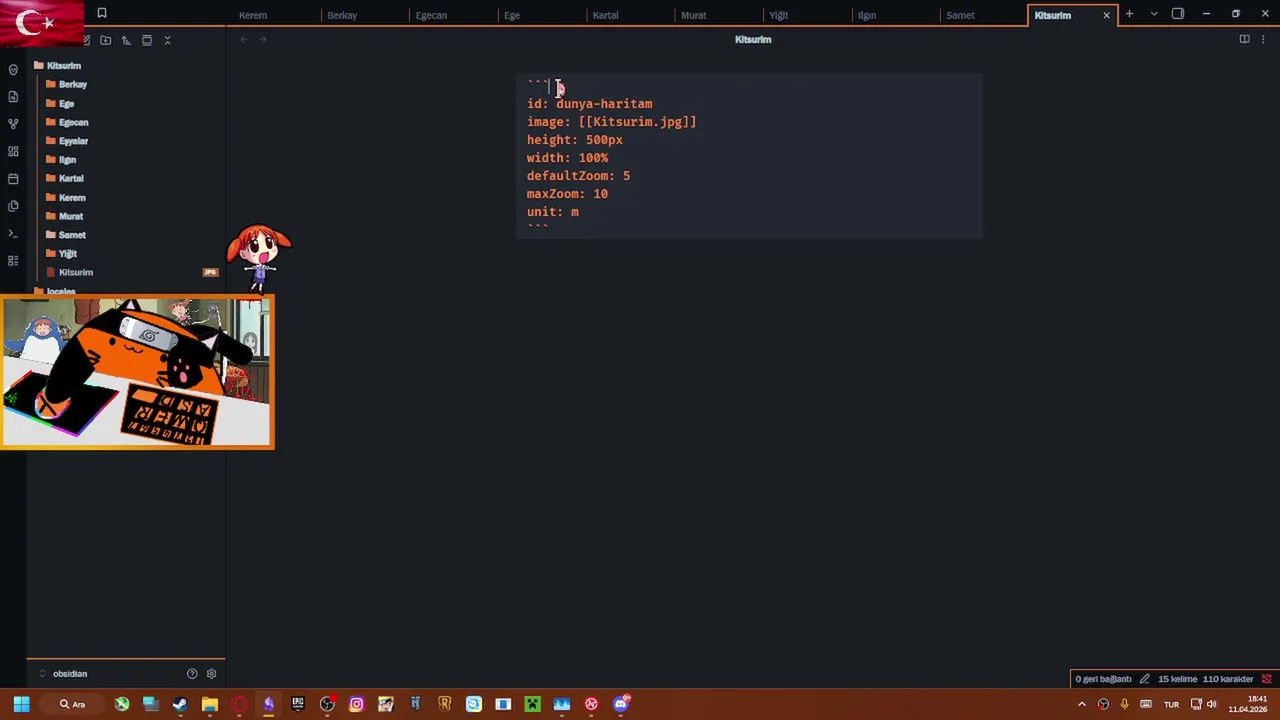1280x720 pixels.
Task: Change sort order in file explorer toolbar
Action: tap(126, 40)
